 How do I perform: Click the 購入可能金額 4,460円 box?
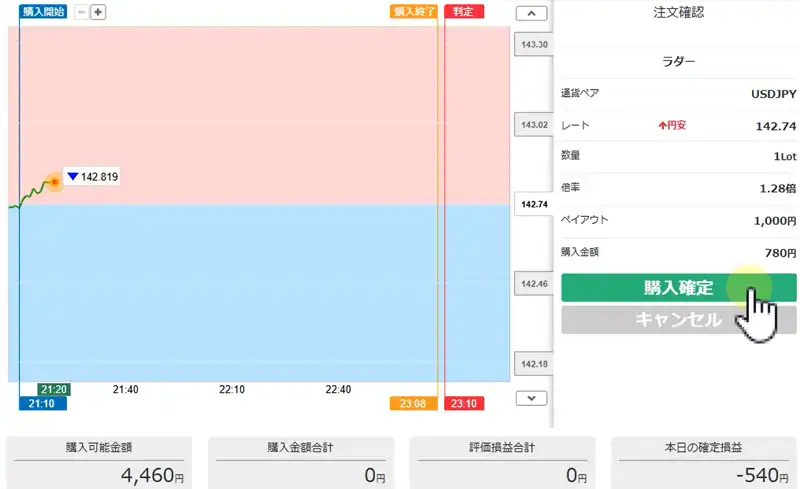pyautogui.click(x=99, y=462)
